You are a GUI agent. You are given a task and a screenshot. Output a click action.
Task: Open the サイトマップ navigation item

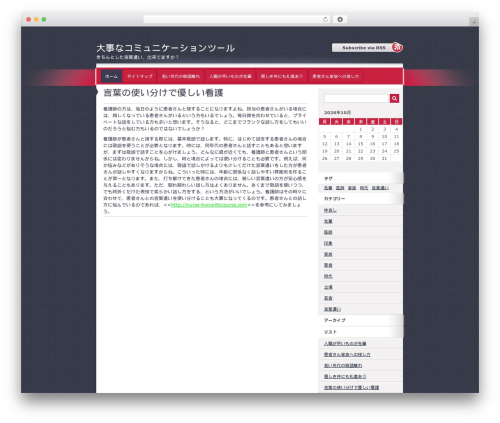(x=140, y=76)
